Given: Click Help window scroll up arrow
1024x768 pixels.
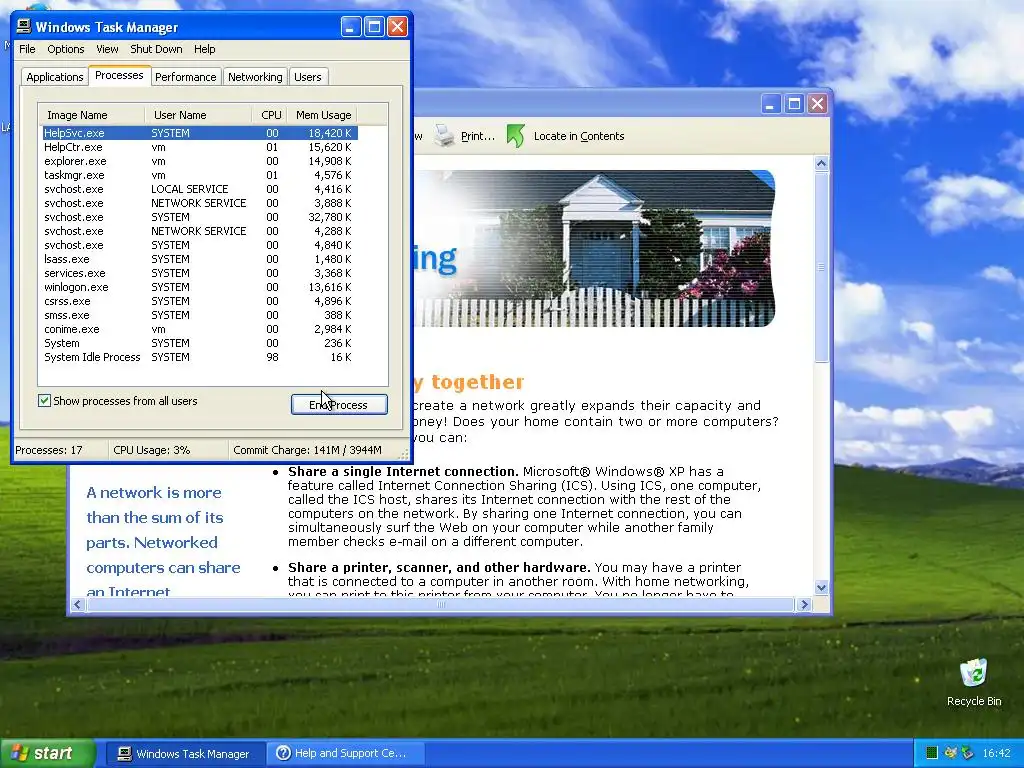Looking at the screenshot, I should tap(822, 163).
